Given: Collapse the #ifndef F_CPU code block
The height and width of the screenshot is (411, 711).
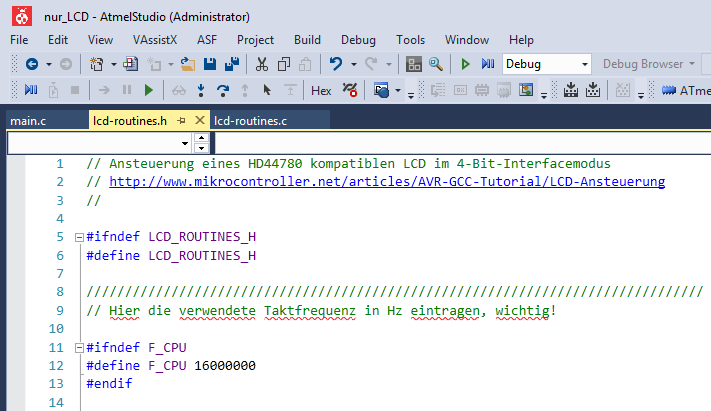Looking at the screenshot, I should click(79, 347).
